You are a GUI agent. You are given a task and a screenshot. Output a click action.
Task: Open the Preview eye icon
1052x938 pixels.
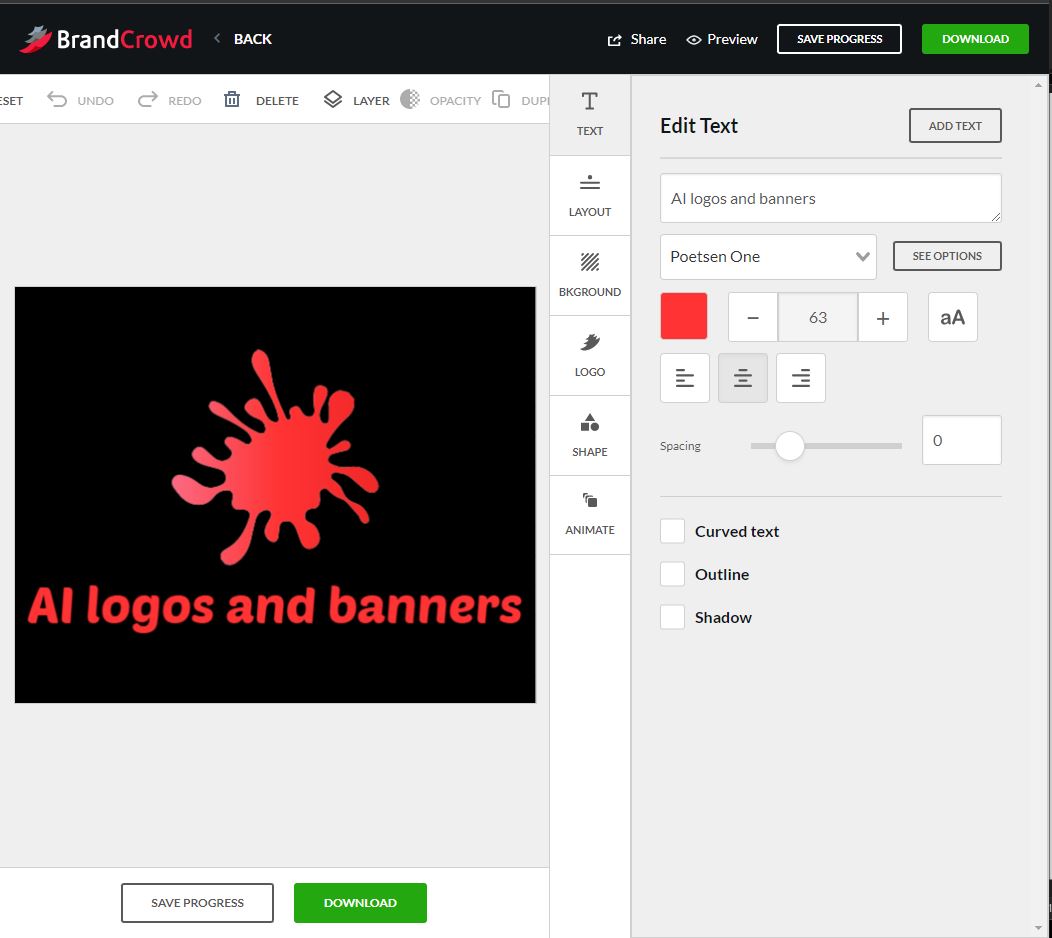point(694,40)
